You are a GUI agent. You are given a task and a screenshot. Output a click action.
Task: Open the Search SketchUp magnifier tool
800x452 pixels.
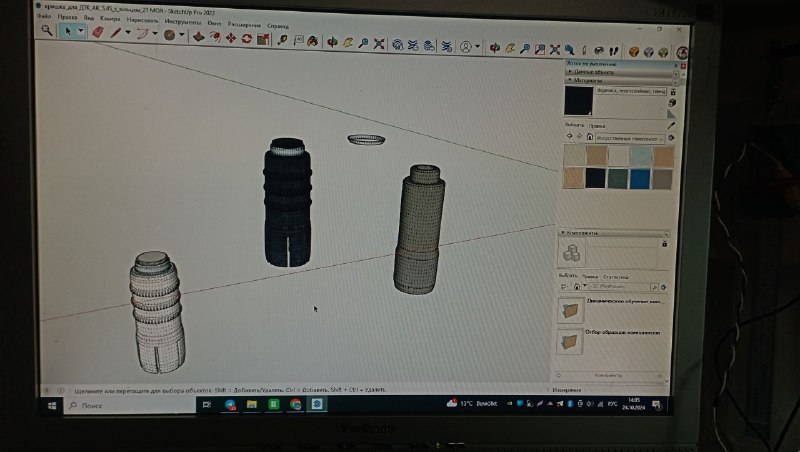coord(46,31)
